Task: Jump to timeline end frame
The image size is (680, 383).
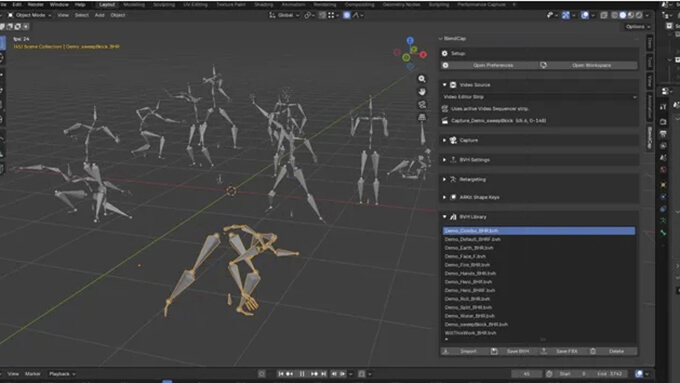Action: click(324, 373)
